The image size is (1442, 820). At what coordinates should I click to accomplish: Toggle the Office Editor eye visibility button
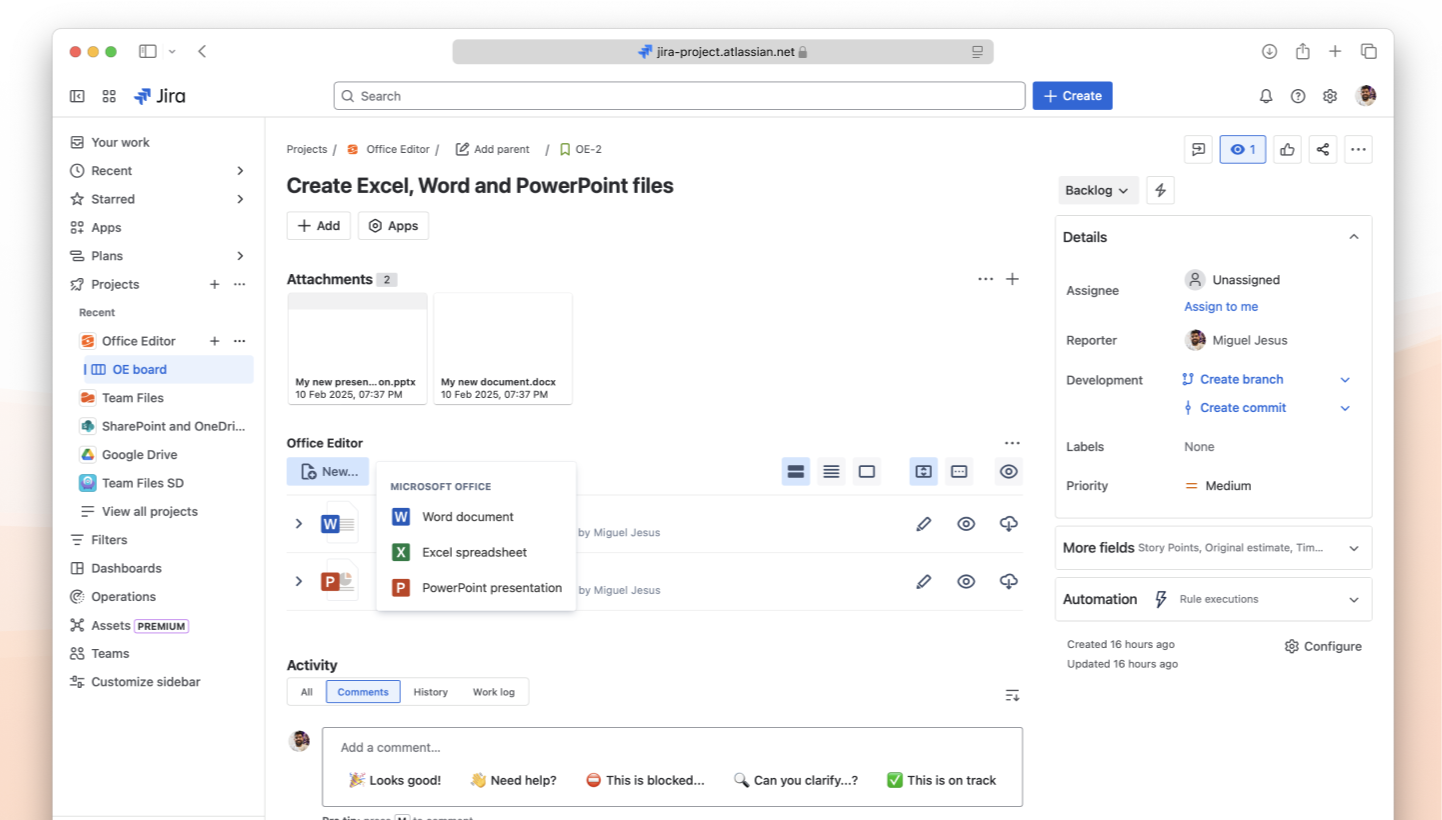pos(1009,471)
